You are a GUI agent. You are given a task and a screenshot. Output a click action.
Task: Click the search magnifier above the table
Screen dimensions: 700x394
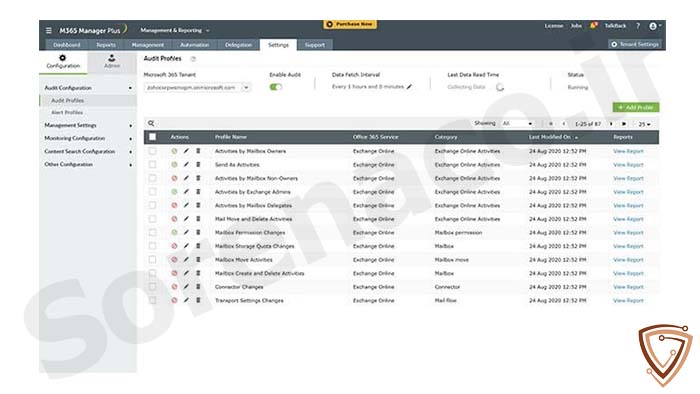point(151,123)
